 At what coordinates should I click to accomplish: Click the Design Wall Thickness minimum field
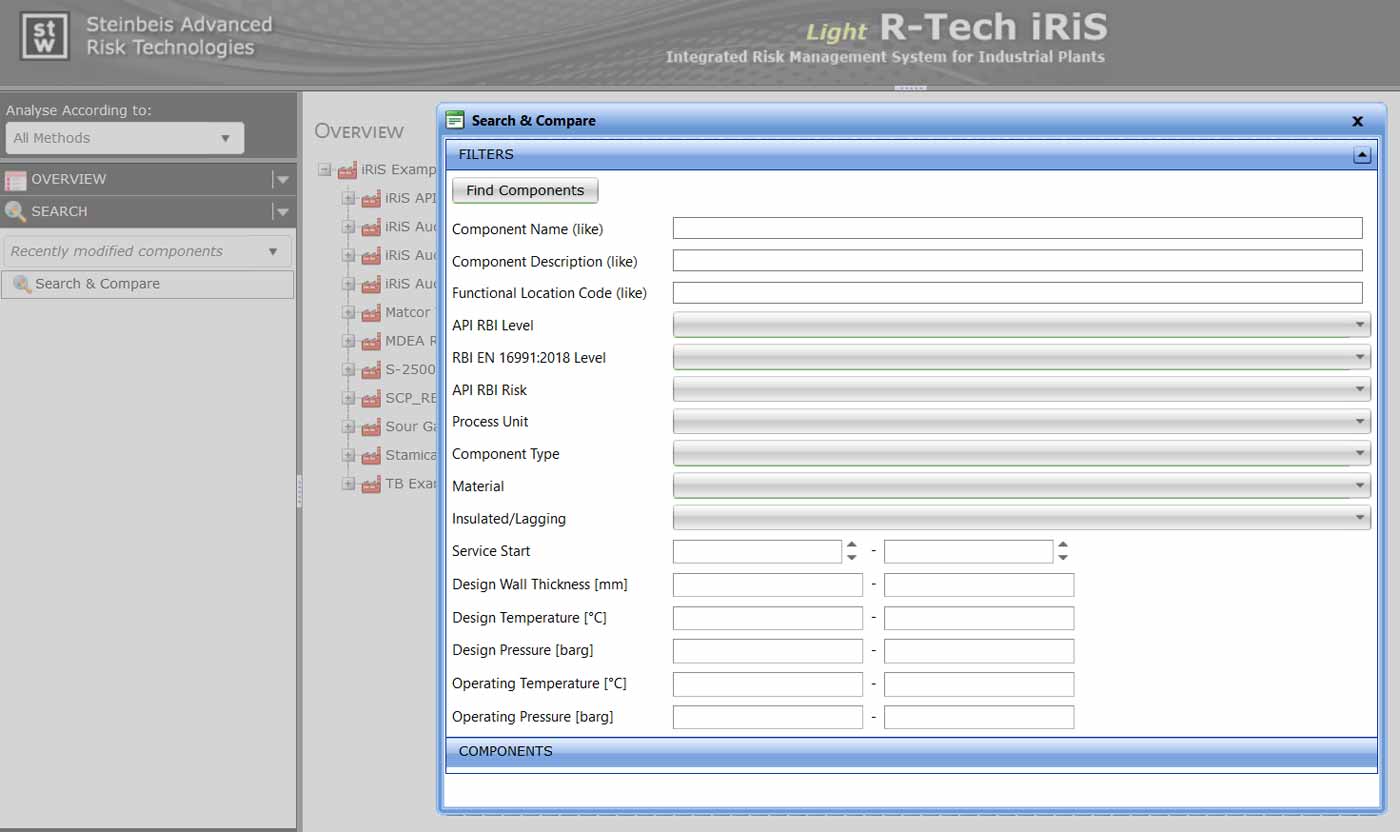(x=767, y=584)
